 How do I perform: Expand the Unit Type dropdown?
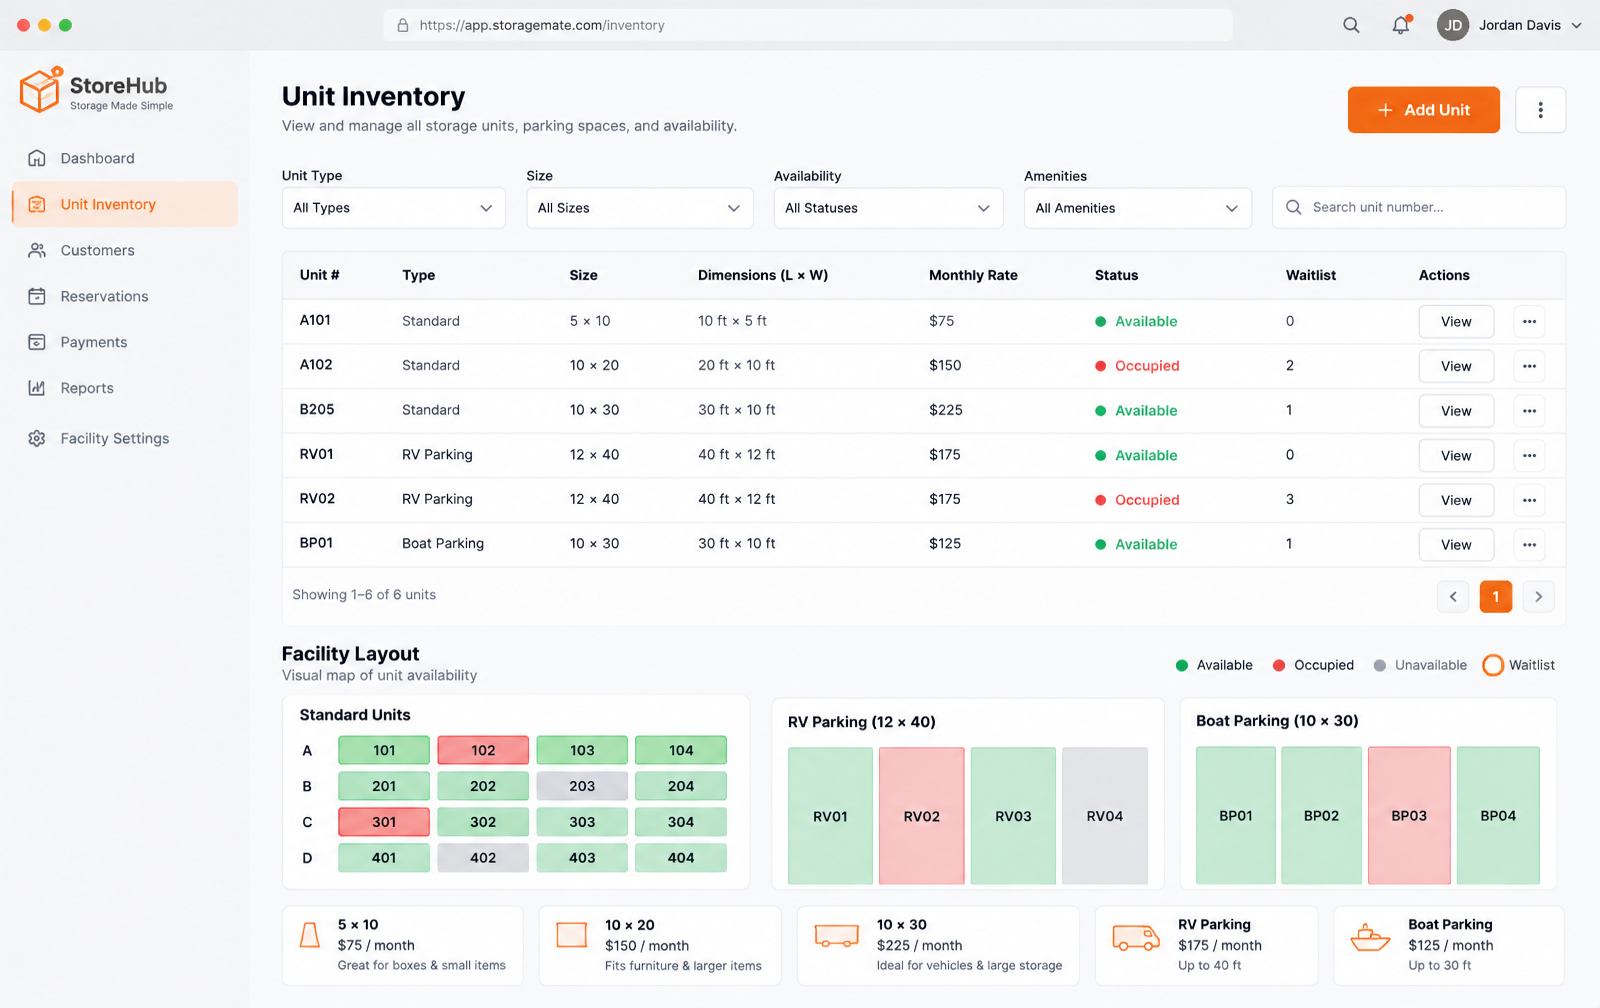[394, 208]
